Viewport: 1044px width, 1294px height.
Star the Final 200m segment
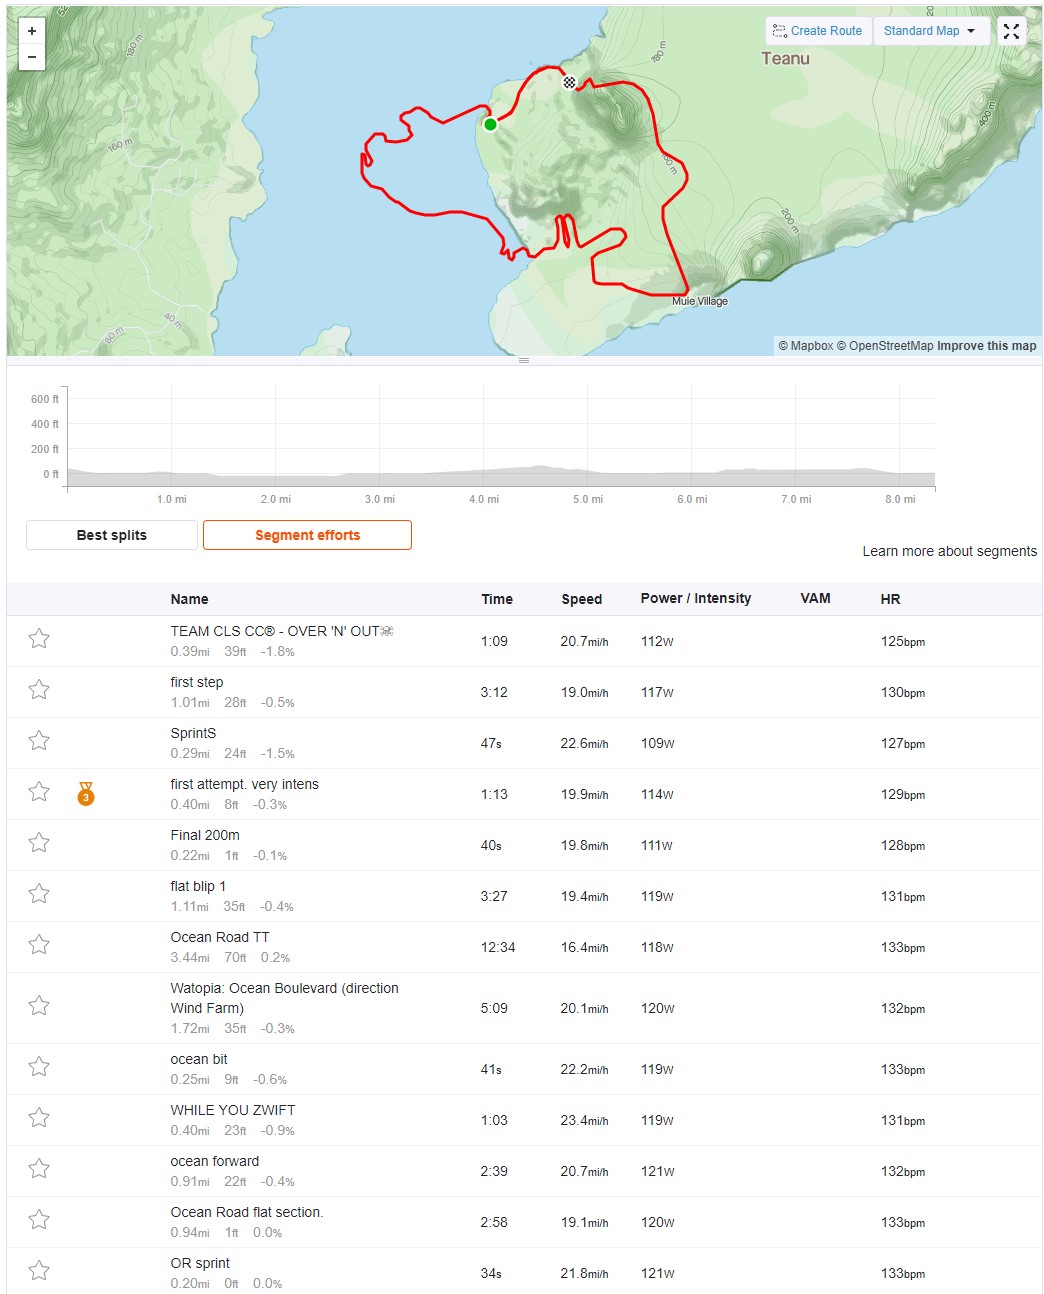pyautogui.click(x=39, y=842)
